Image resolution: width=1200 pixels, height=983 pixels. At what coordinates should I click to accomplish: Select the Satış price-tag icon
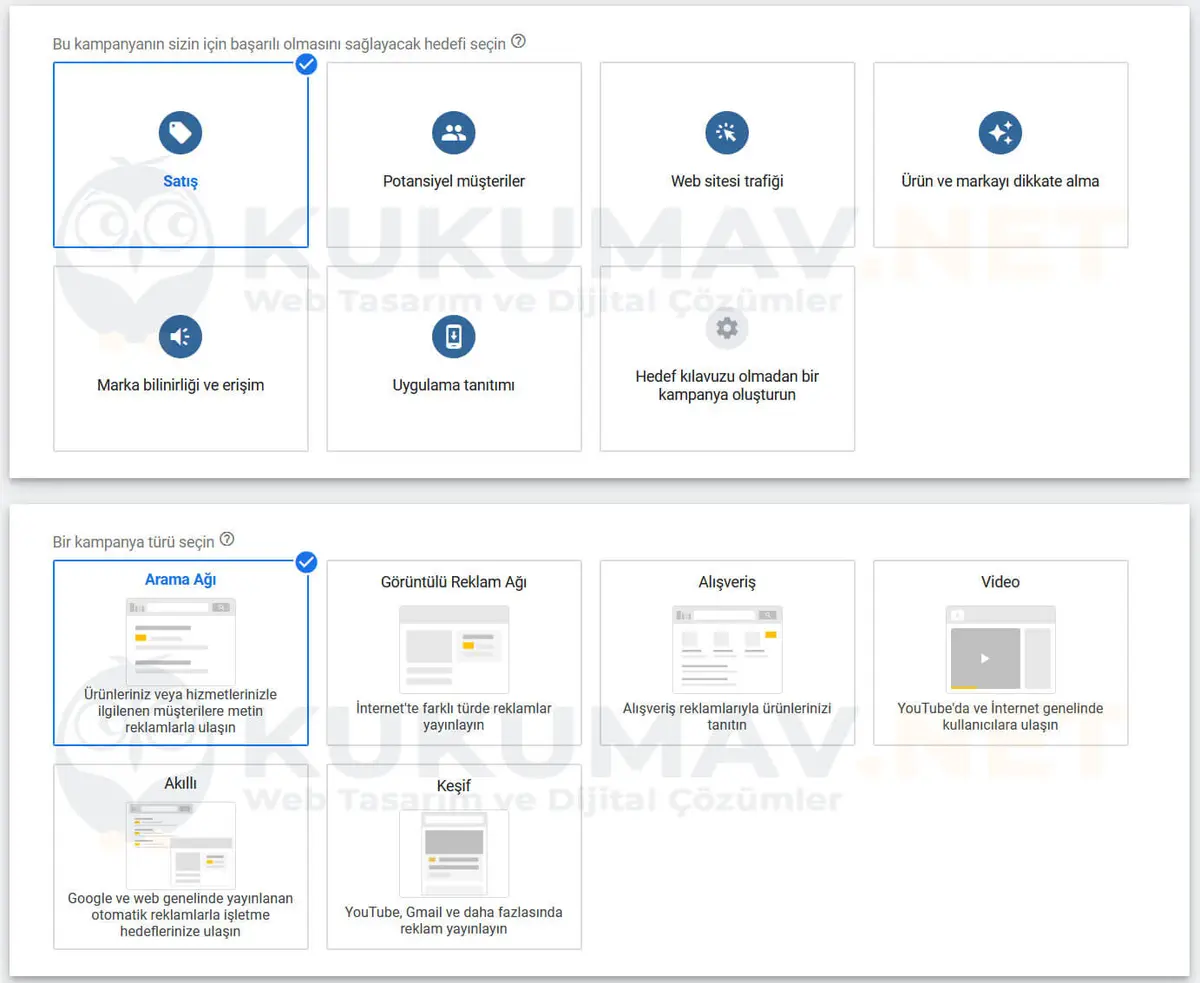180,132
